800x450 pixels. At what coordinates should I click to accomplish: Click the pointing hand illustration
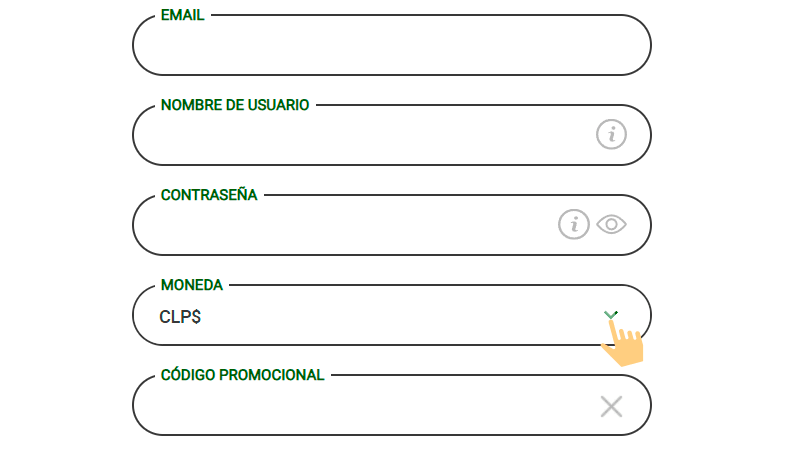[623, 346]
